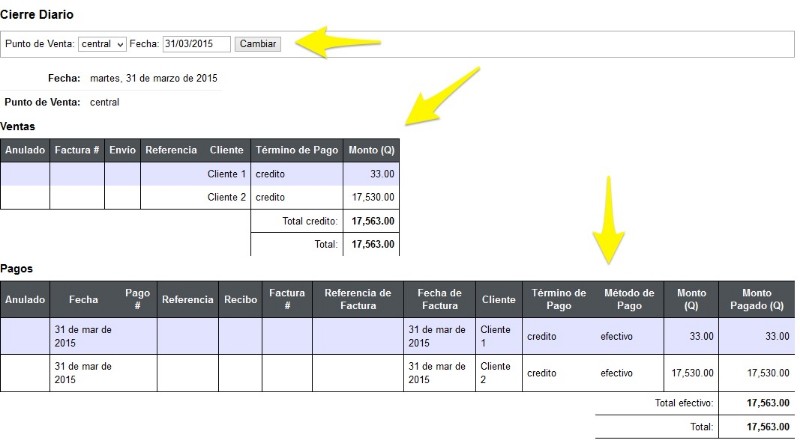Click the Monto (Q) header in Ventas table
Image resolution: width=800 pixels, height=440 pixels.
(371, 150)
